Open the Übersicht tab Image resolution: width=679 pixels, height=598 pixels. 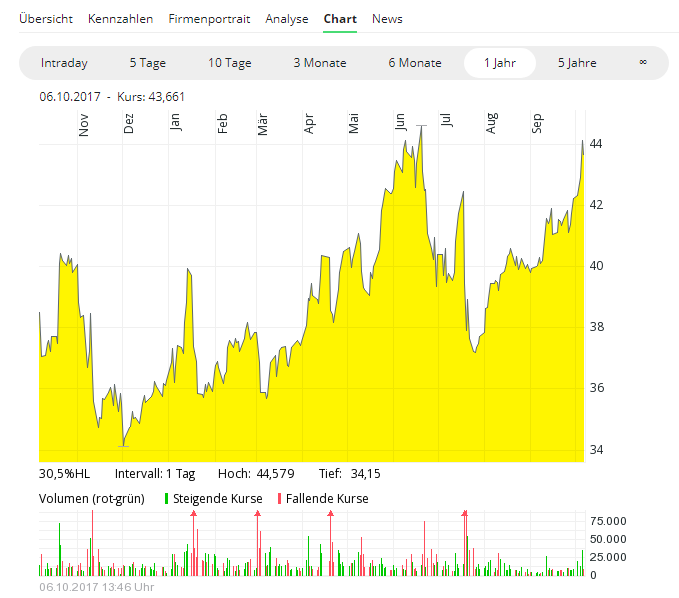pos(46,19)
